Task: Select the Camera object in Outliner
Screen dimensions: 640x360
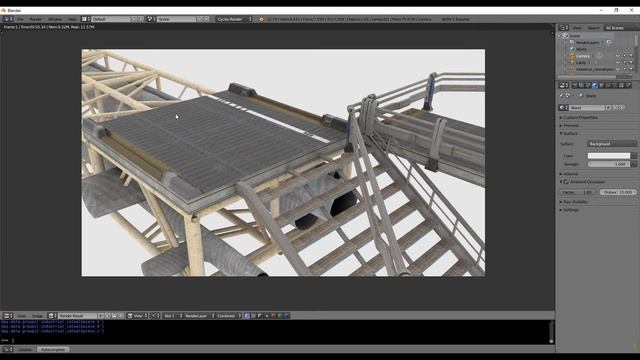Action: point(583,56)
